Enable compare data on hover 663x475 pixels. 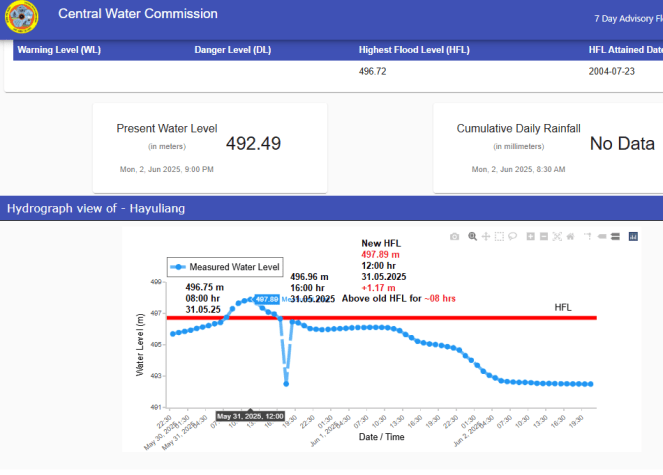[614, 237]
